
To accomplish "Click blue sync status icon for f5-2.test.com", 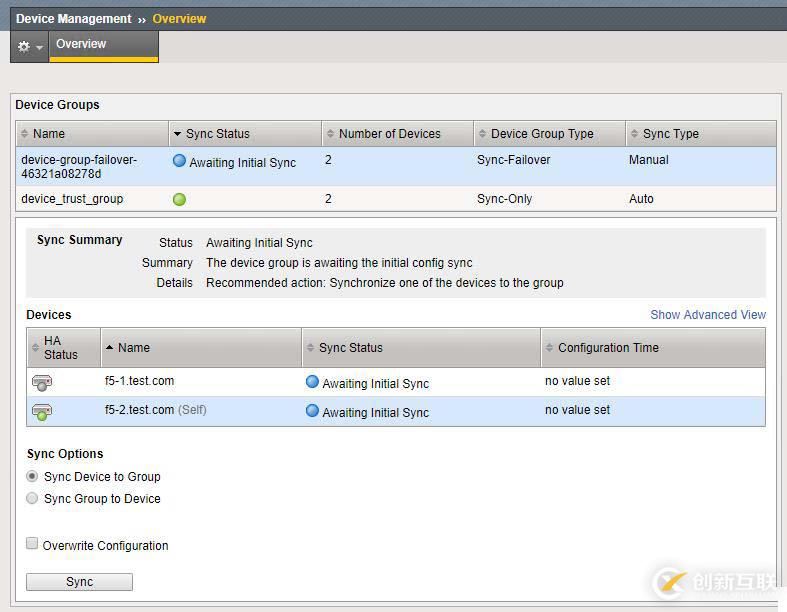I will 312,411.
